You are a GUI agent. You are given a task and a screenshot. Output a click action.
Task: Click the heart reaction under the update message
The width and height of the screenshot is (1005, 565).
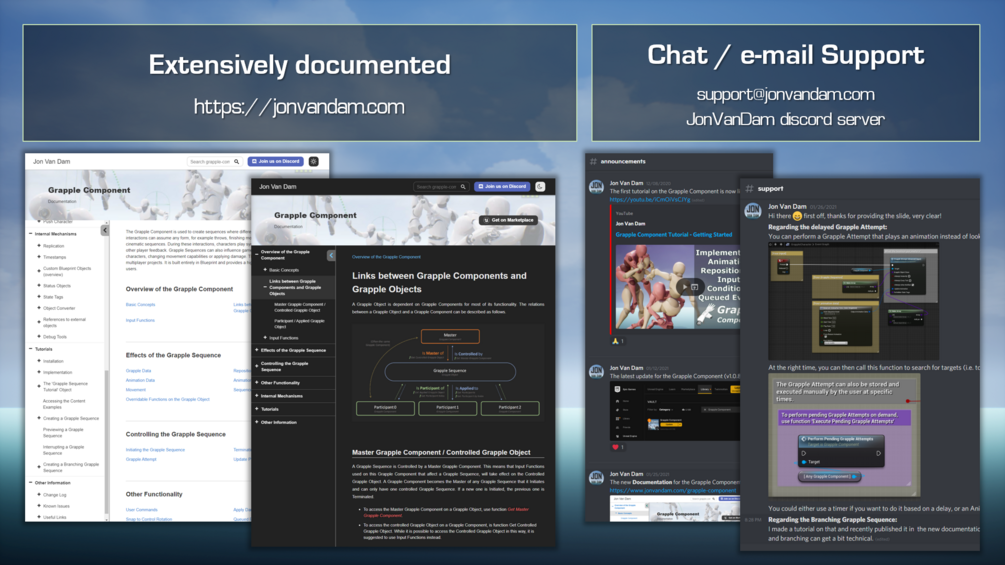[619, 447]
